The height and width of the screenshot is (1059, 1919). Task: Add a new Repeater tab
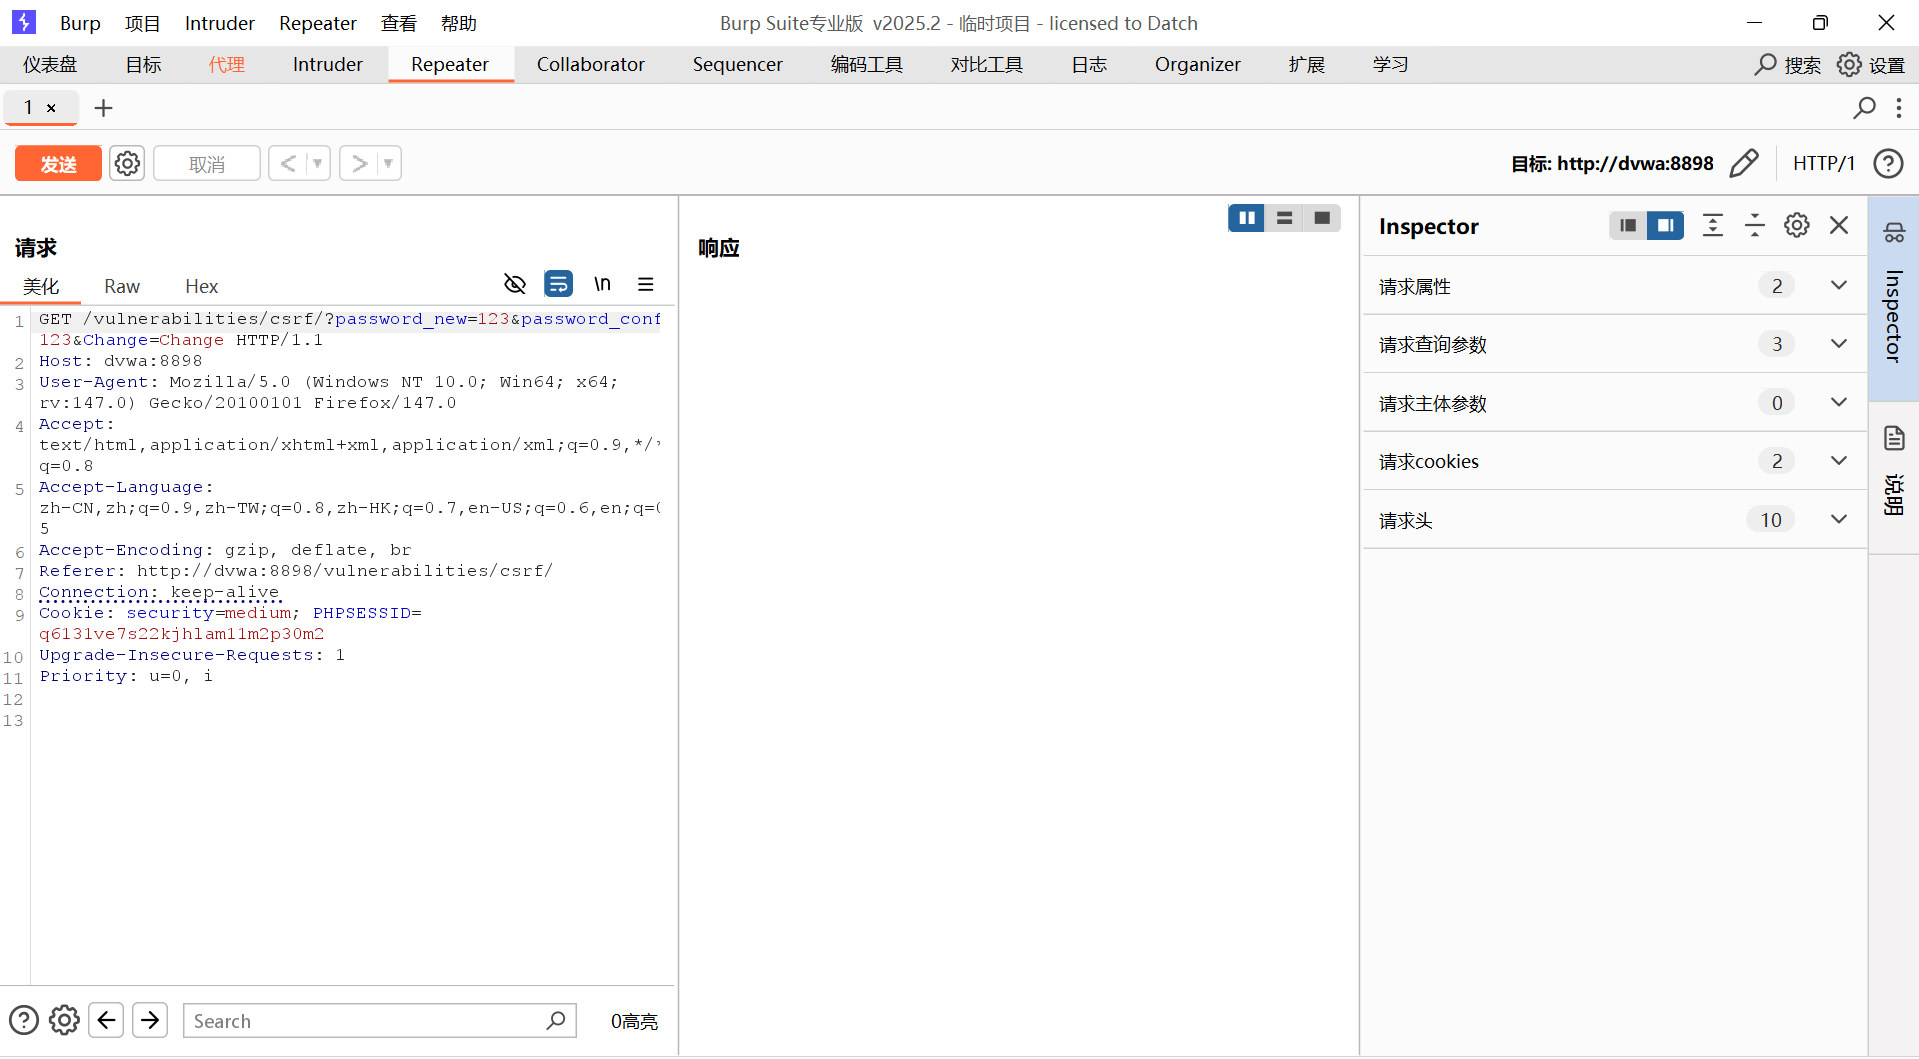(103, 107)
